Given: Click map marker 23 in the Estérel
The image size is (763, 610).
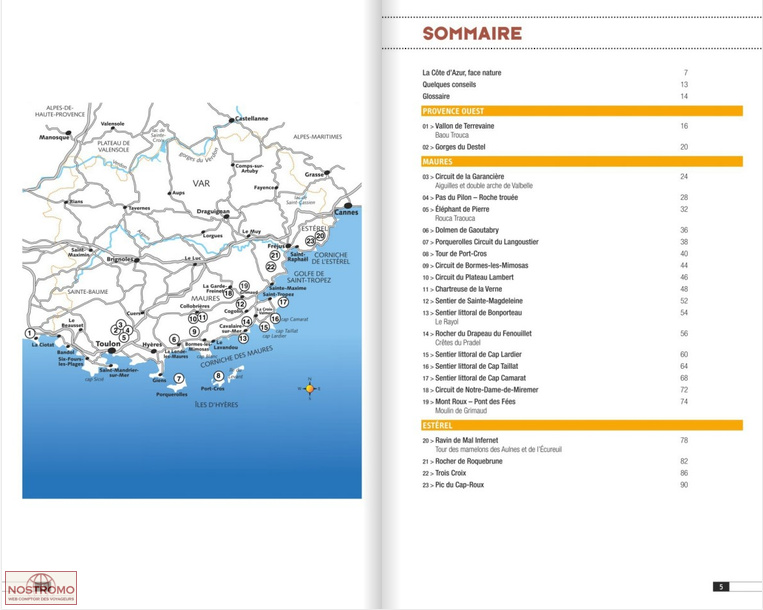Looking at the screenshot, I should (x=310, y=241).
